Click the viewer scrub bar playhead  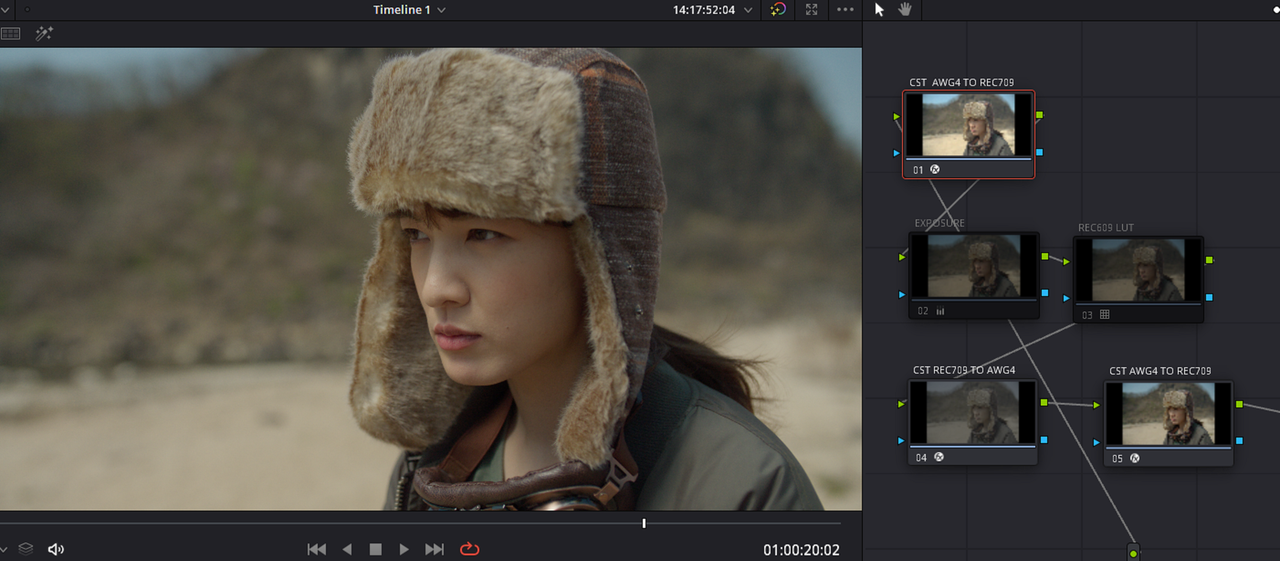pos(644,523)
